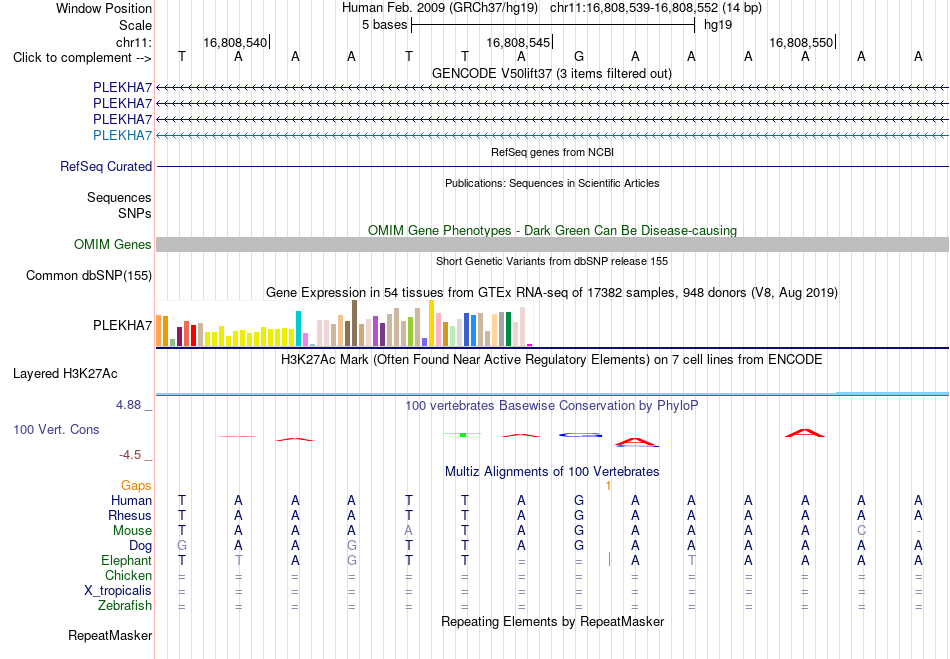Screen dimensions: 950x659
Task: Open the RefSeq Curated track label
Action: coord(106,166)
